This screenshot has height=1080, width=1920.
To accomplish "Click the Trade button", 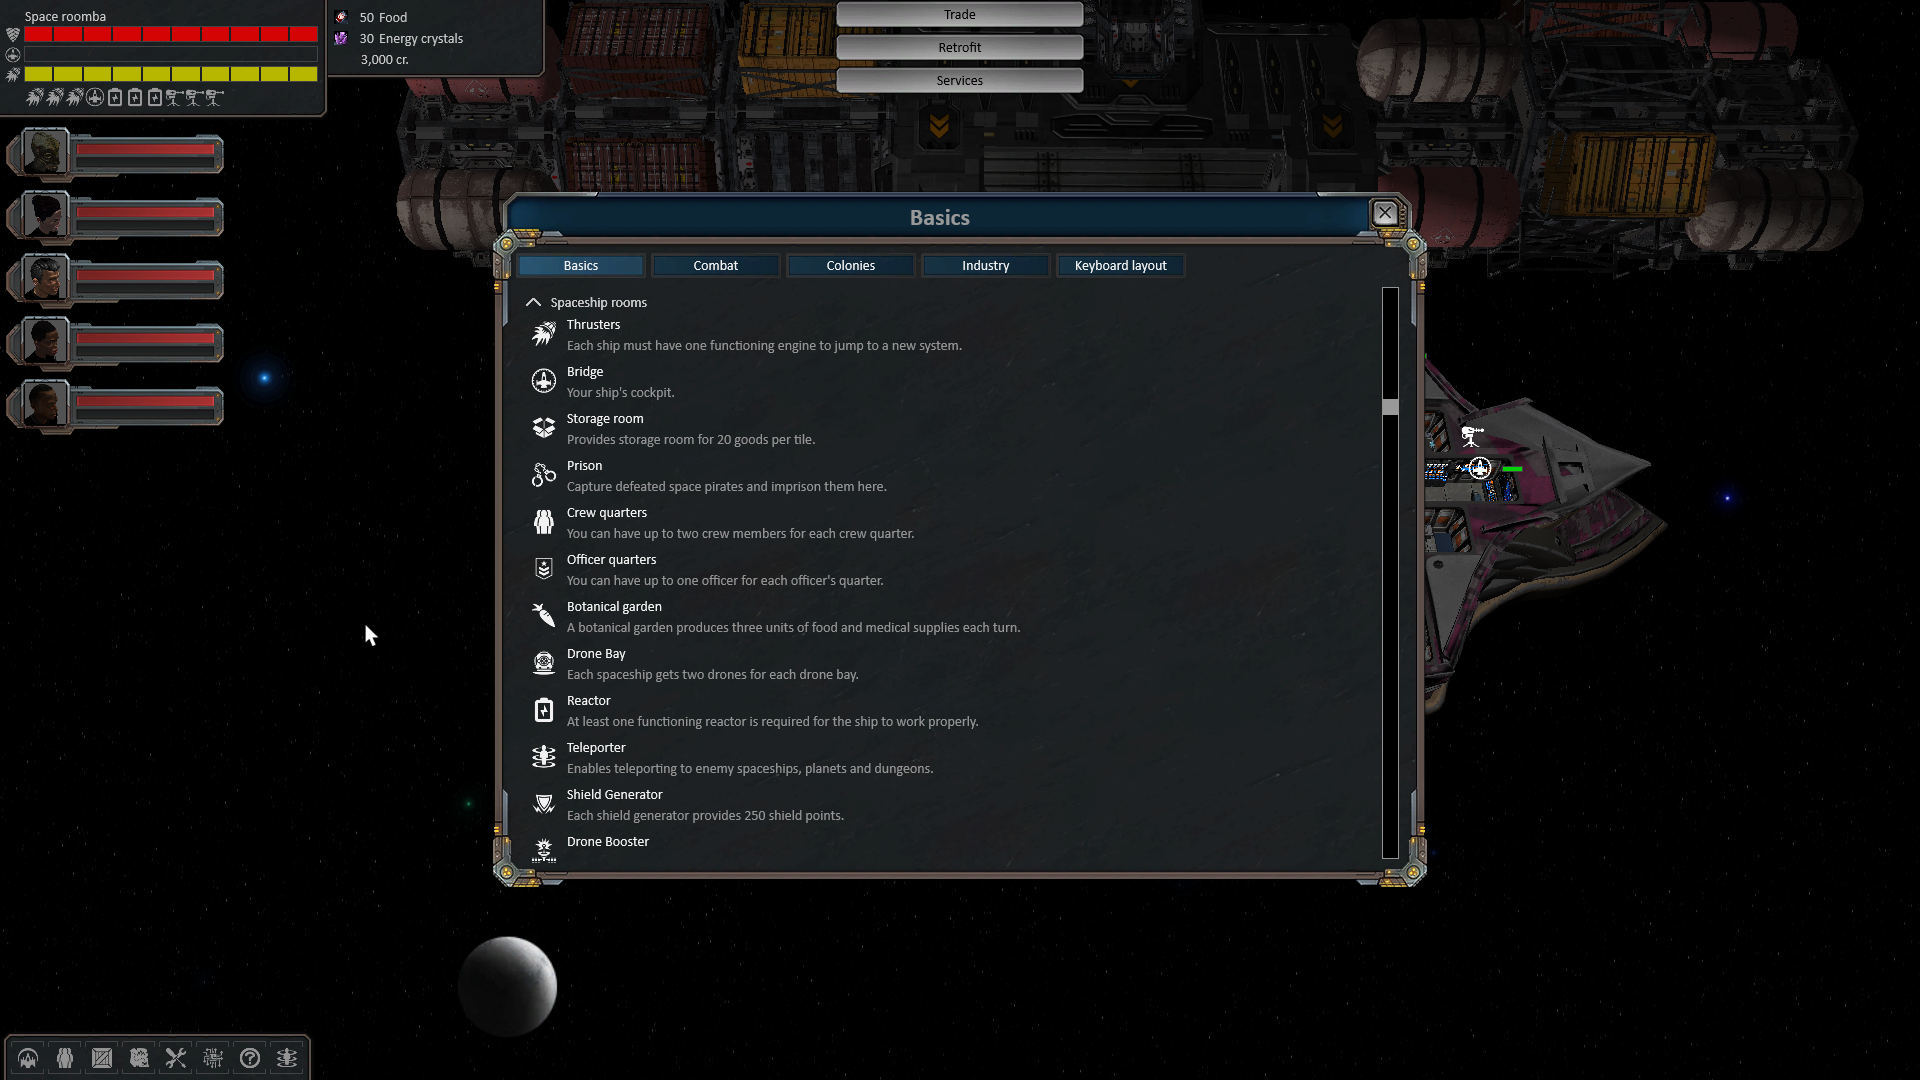I will 959,13.
